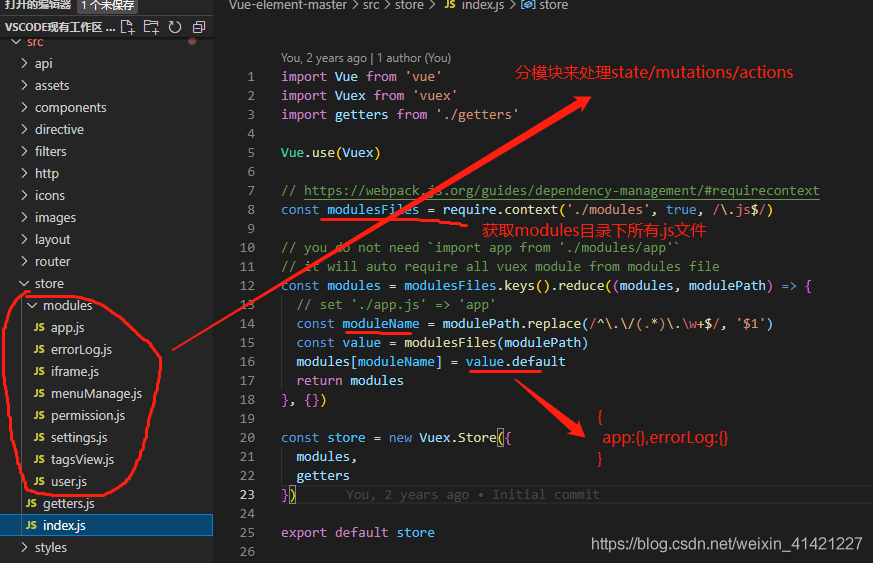Viewport: 873px width, 563px height.
Task: Collapse the store folder
Action: 24,283
